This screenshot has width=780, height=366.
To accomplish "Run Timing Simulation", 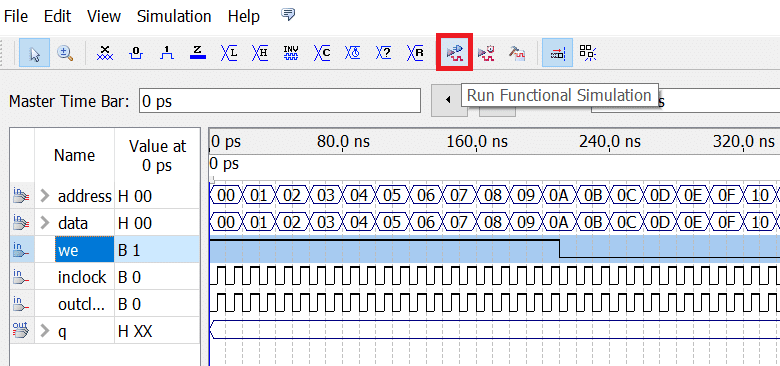I will click(486, 53).
